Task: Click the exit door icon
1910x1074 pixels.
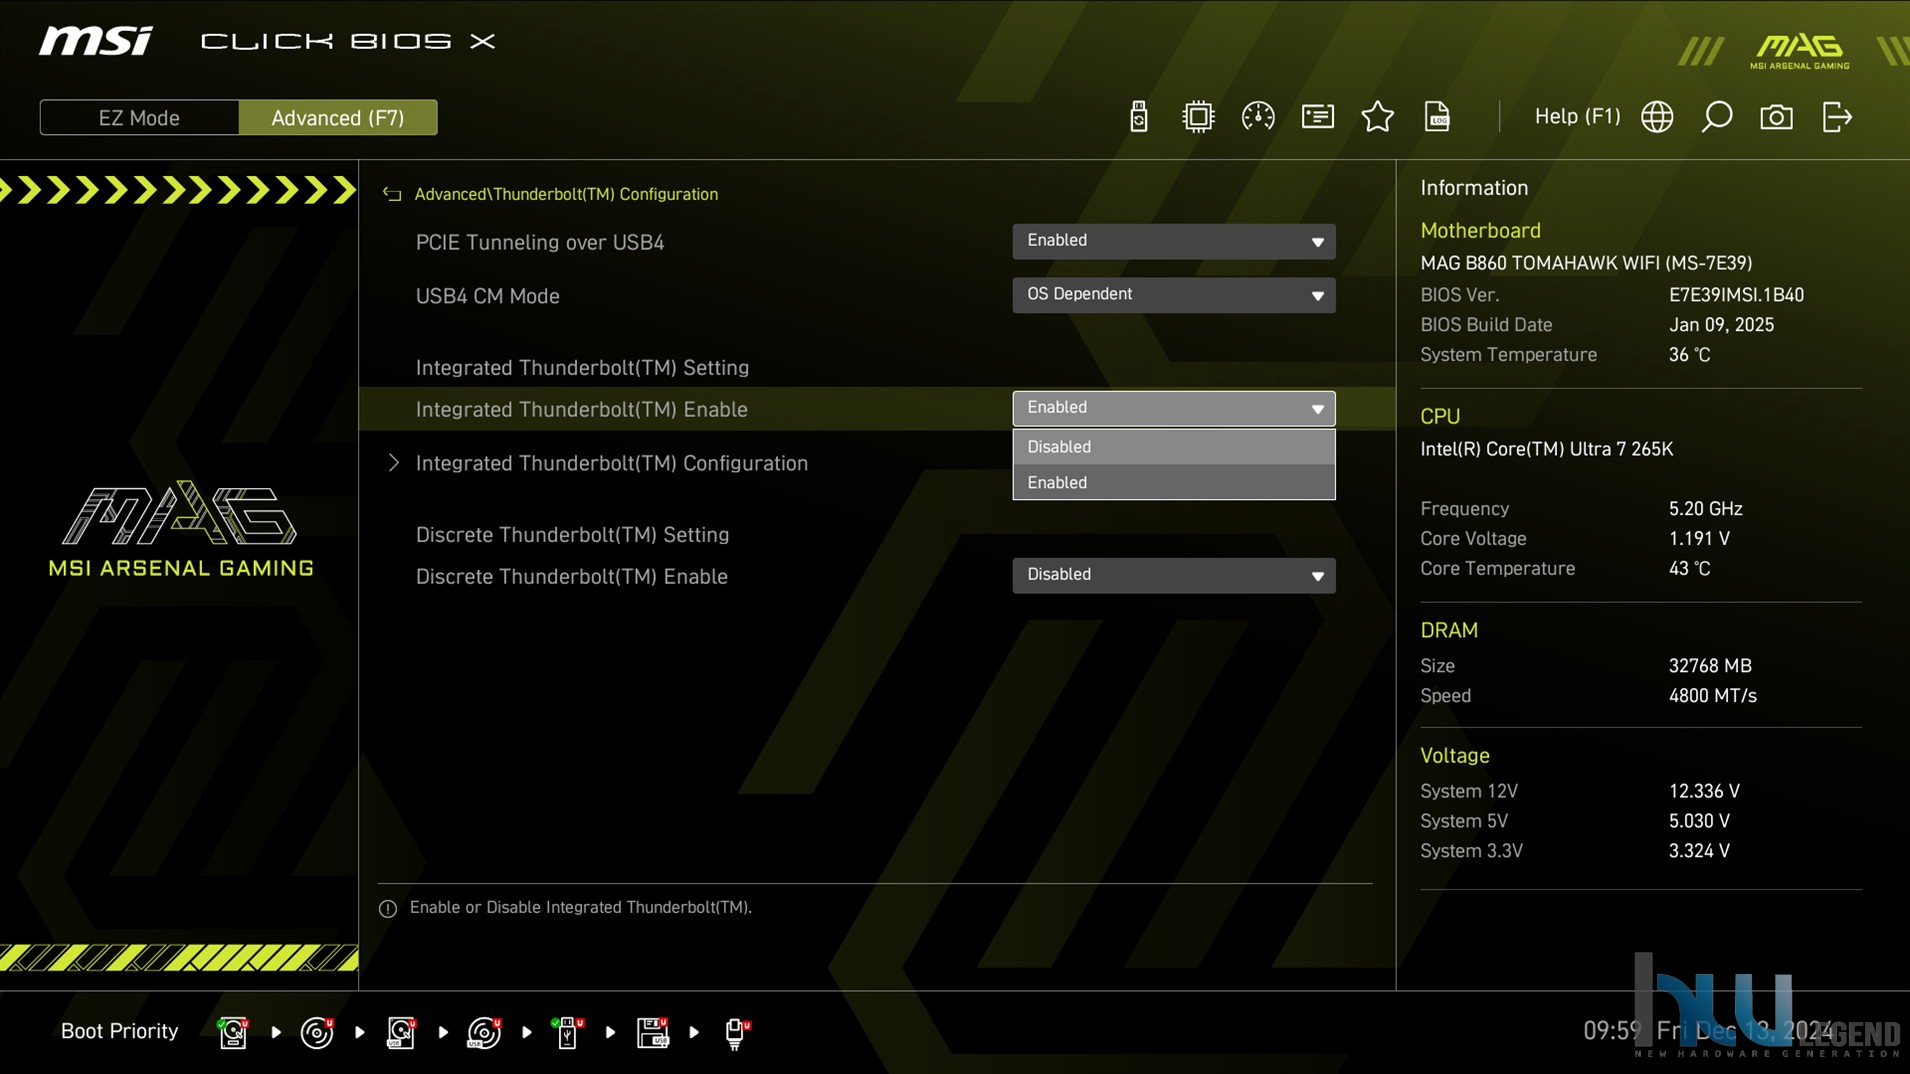Action: 1837,117
